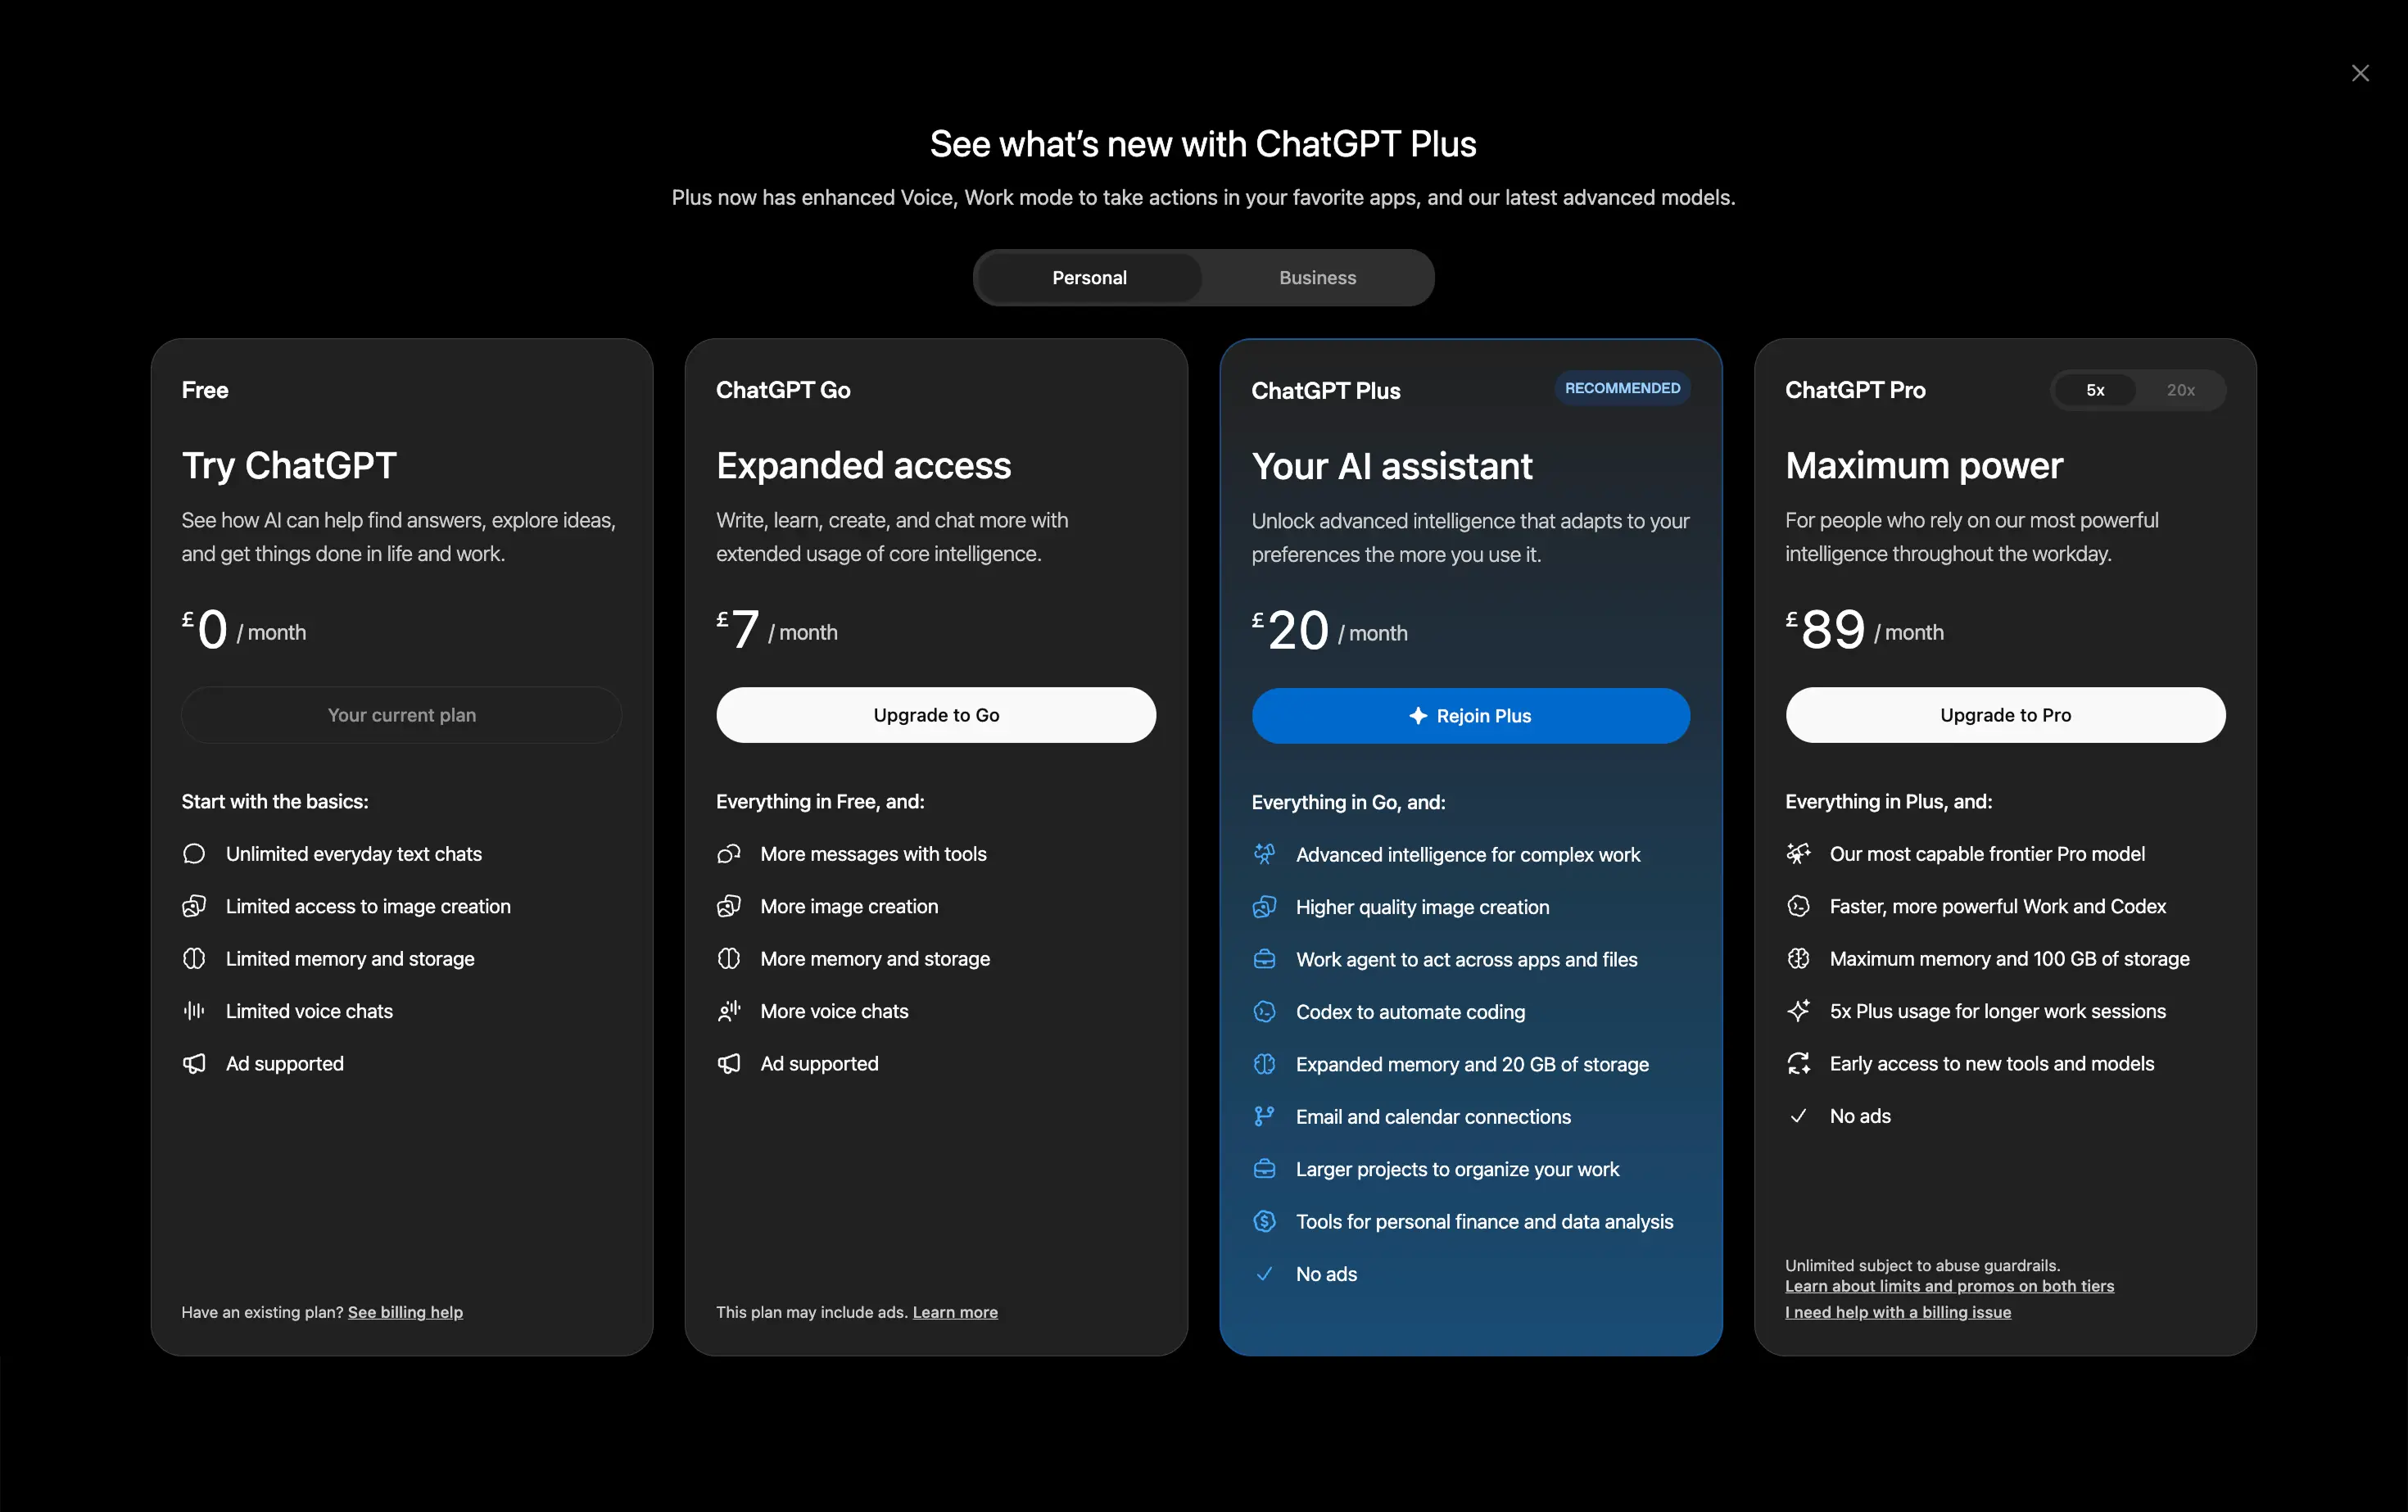Select the 5x ChatGPT Pro option
Screen dimensions: 2408x1512
tap(2095, 390)
